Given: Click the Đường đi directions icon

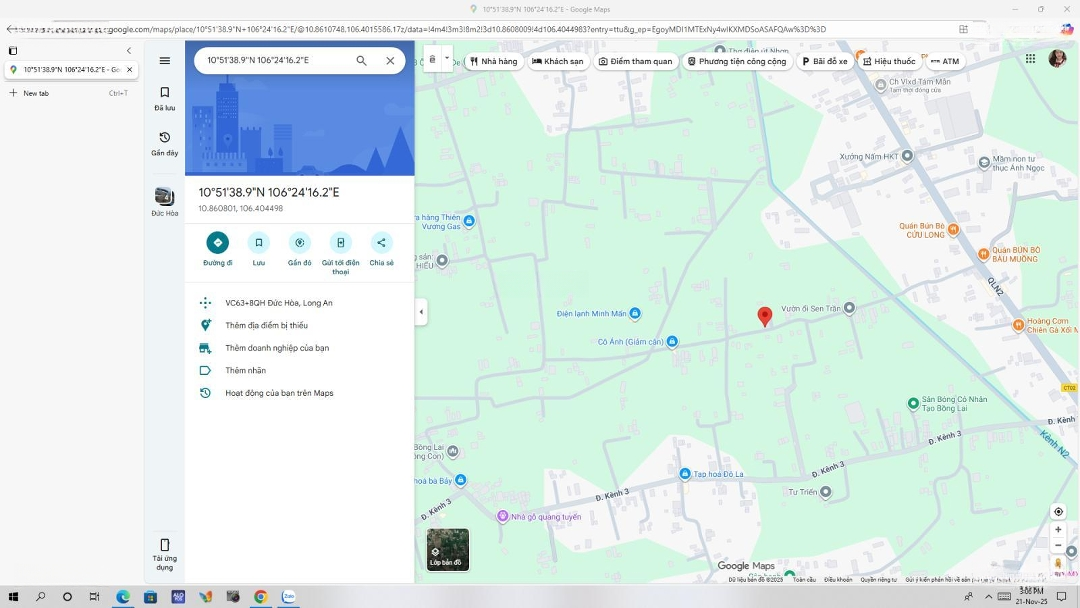Looking at the screenshot, I should pos(217,243).
